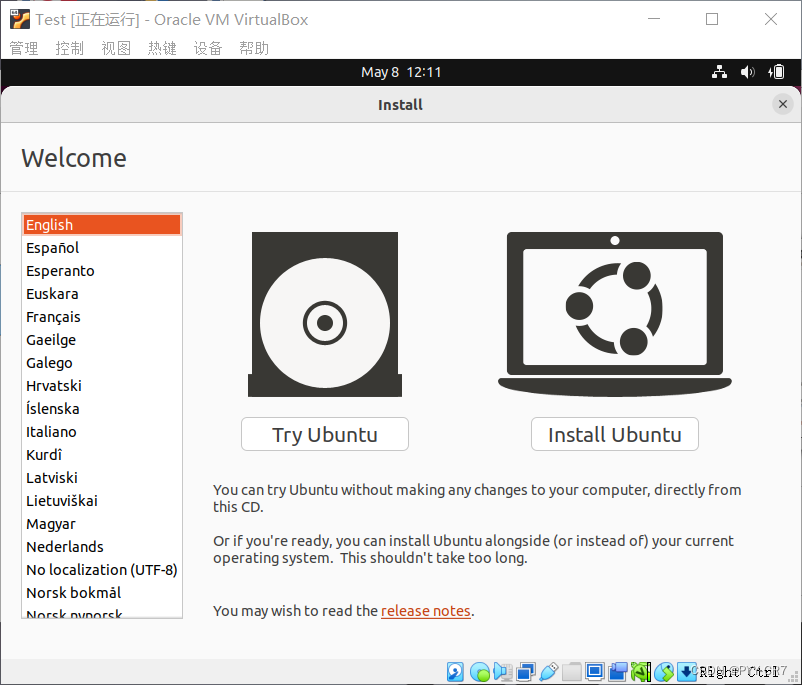Click the VirtualBox window title icon
The image size is (802, 685).
19,19
